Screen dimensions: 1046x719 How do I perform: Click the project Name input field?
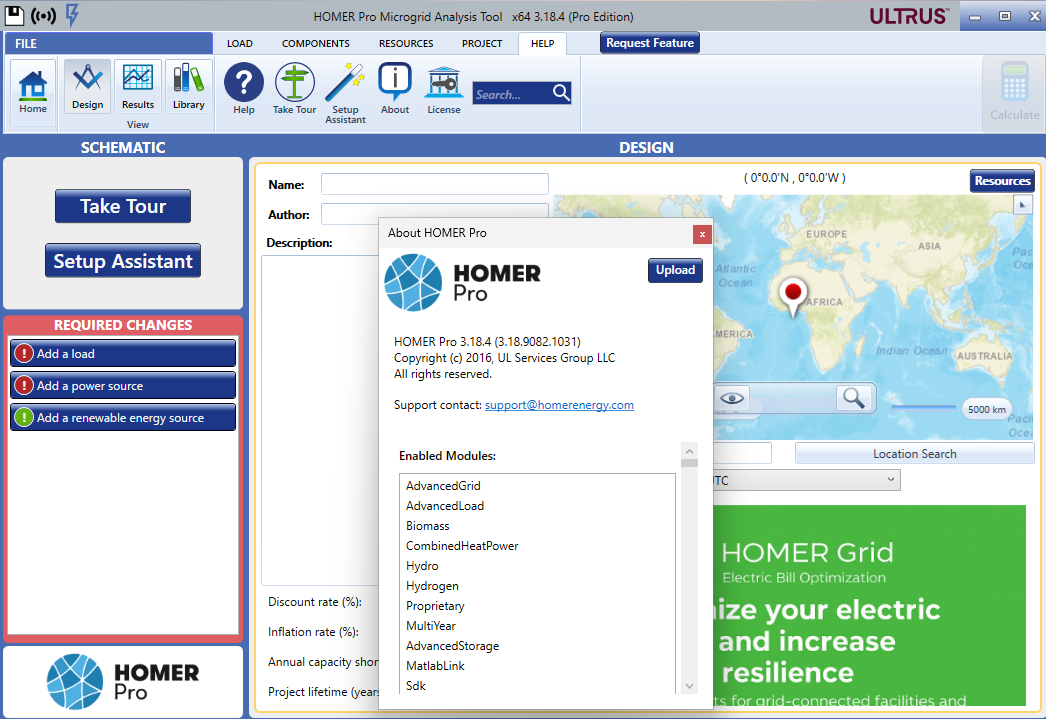point(435,184)
